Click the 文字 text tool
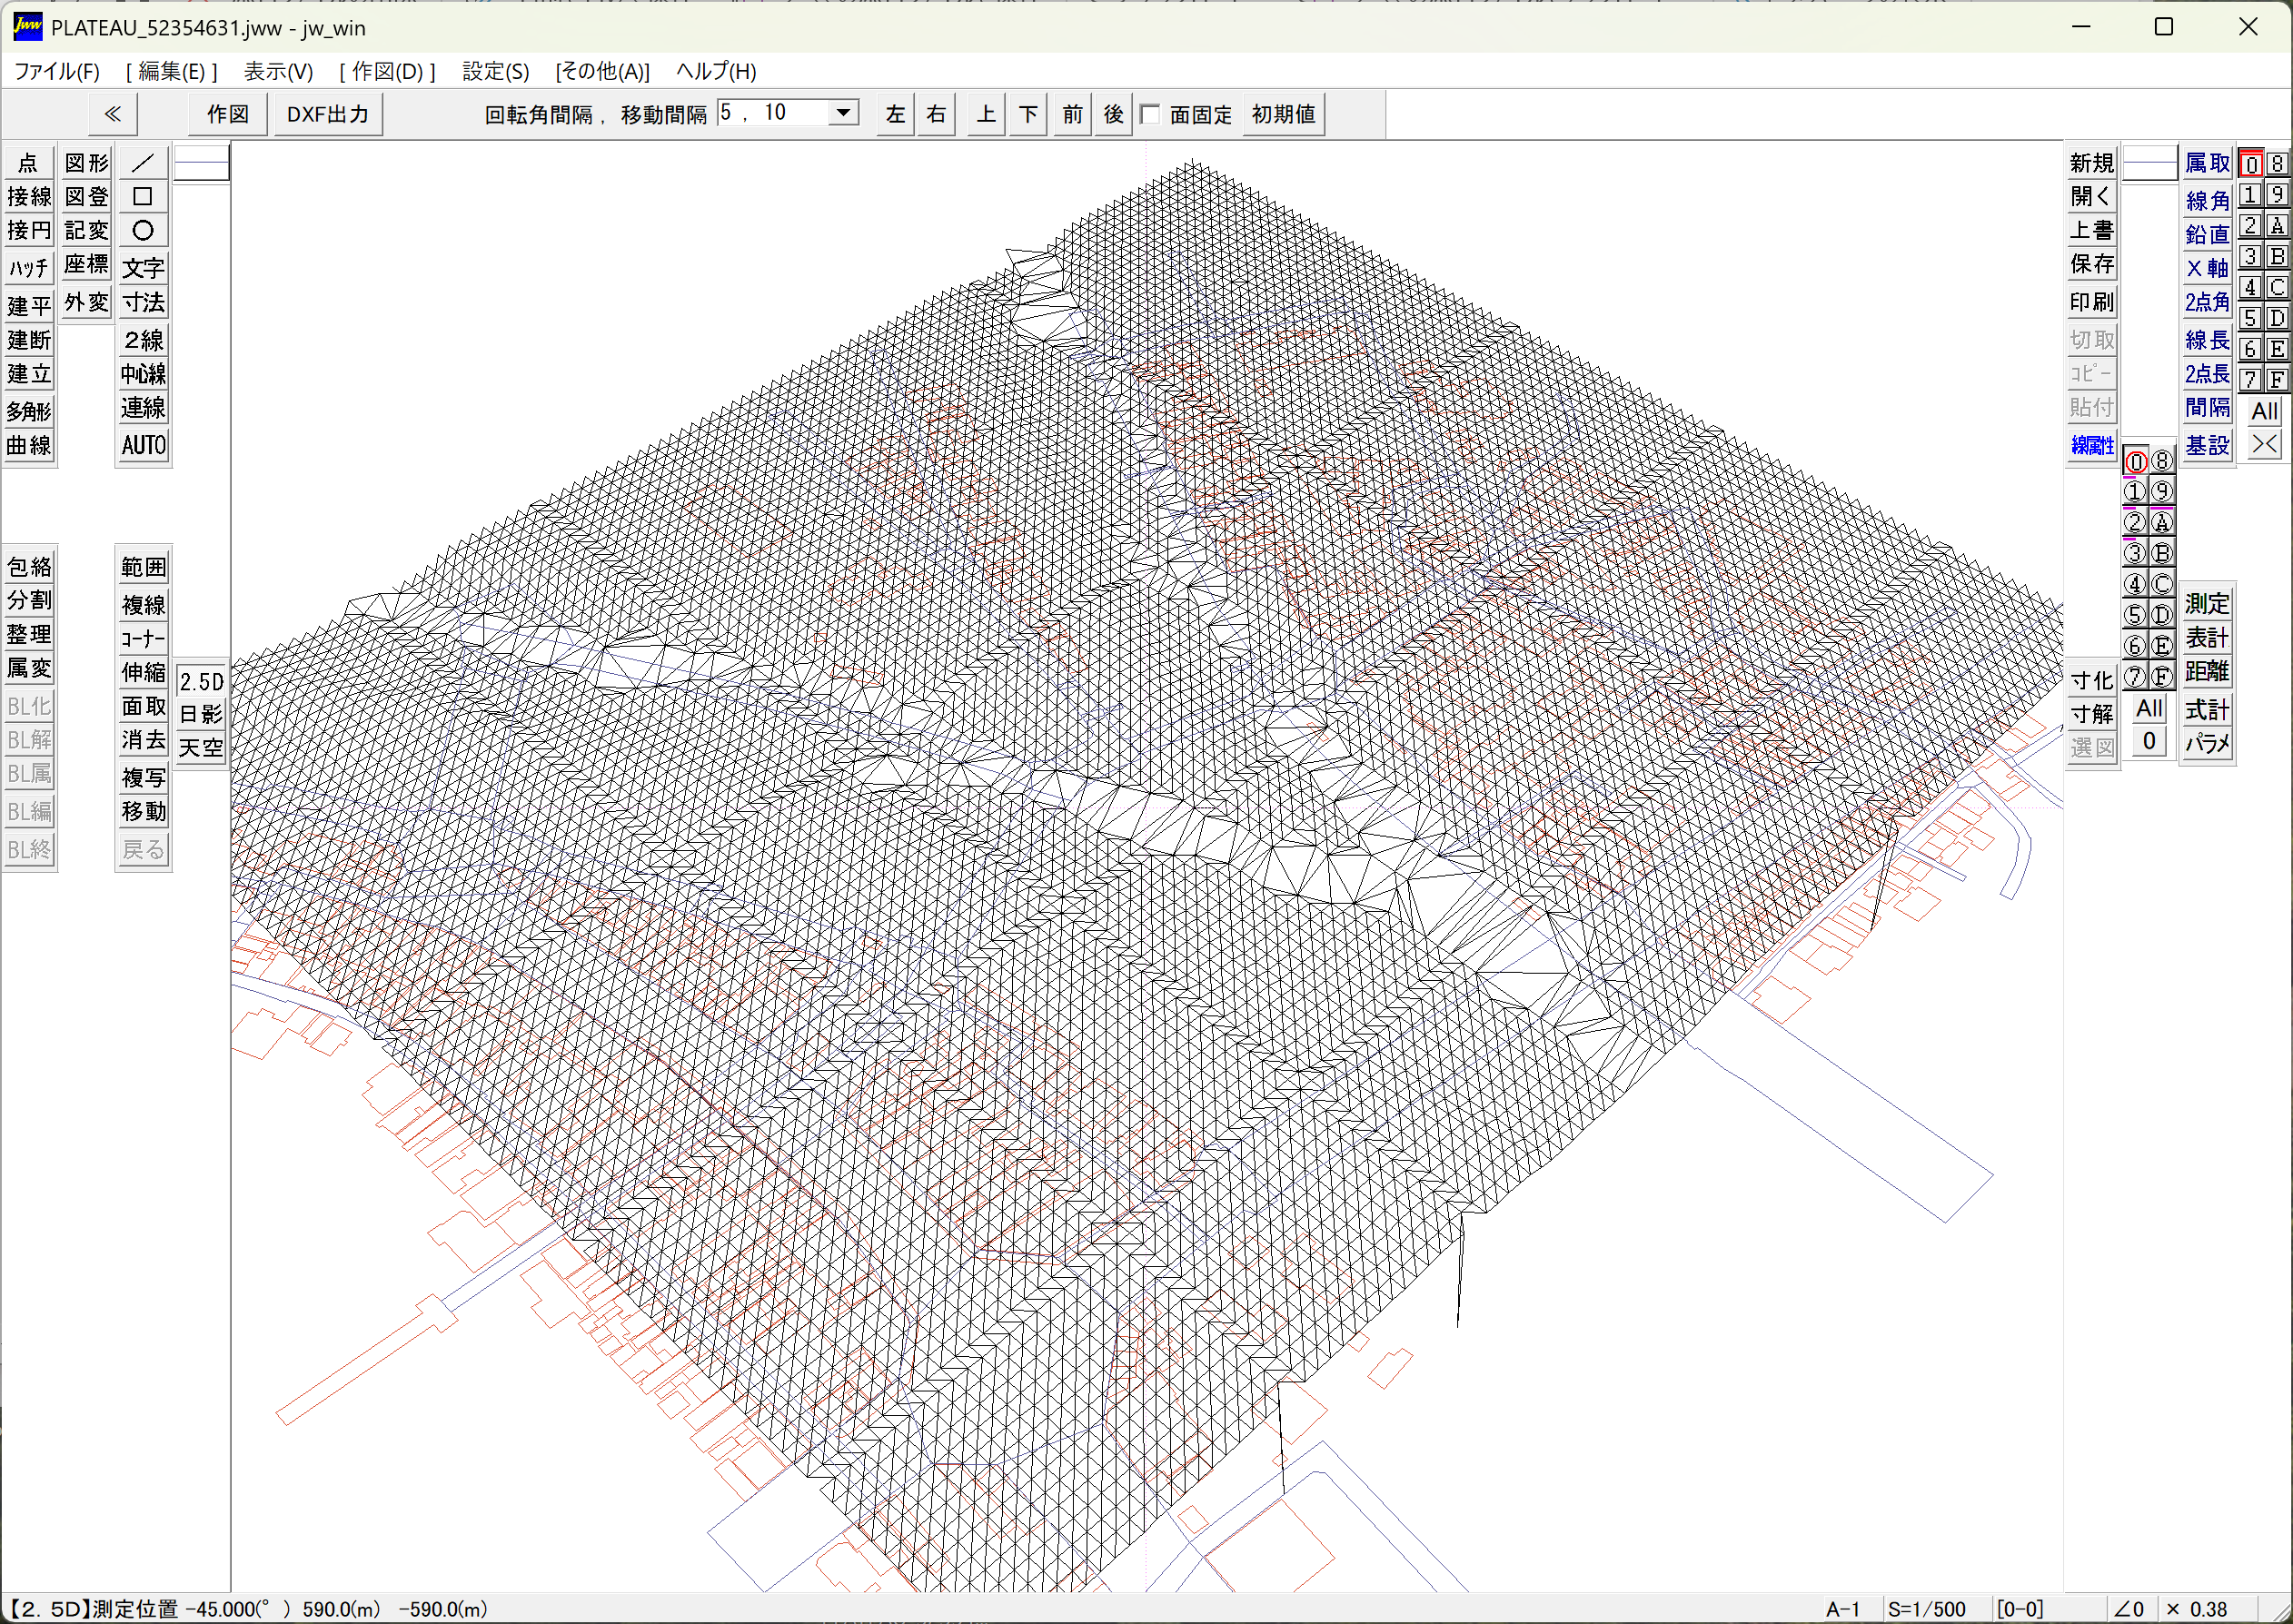The height and width of the screenshot is (1624, 2293). point(143,268)
